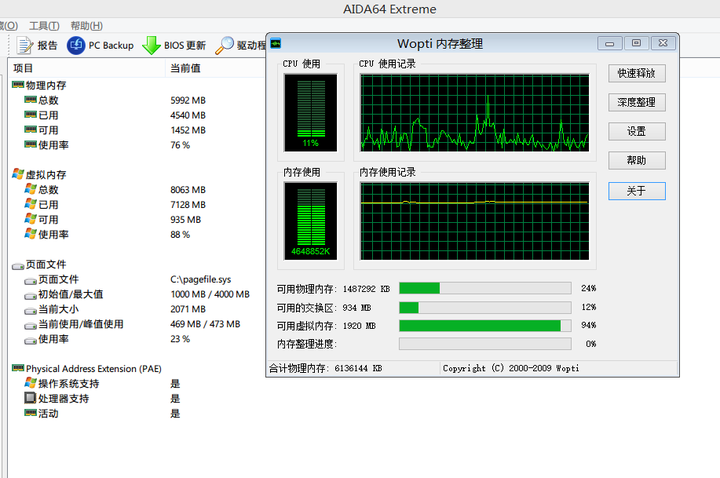This screenshot has width=720, height=478.
Task: Click the 可用虚拟内存 1920 MB label
Action: point(326,326)
